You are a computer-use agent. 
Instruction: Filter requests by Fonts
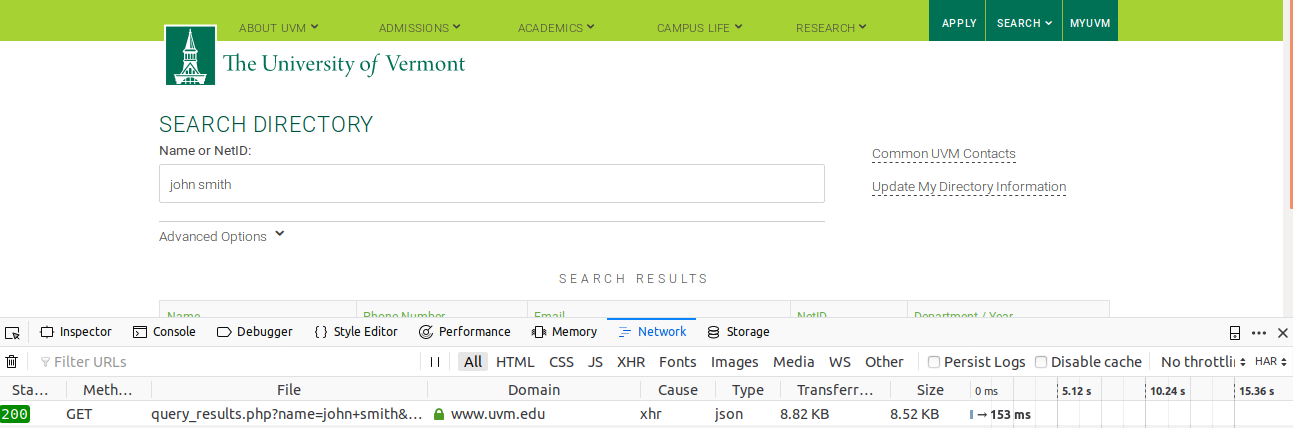678,362
